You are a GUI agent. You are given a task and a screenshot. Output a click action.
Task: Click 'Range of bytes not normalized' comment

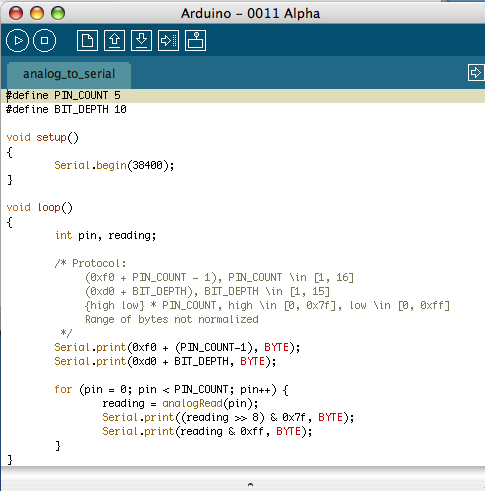point(172,319)
